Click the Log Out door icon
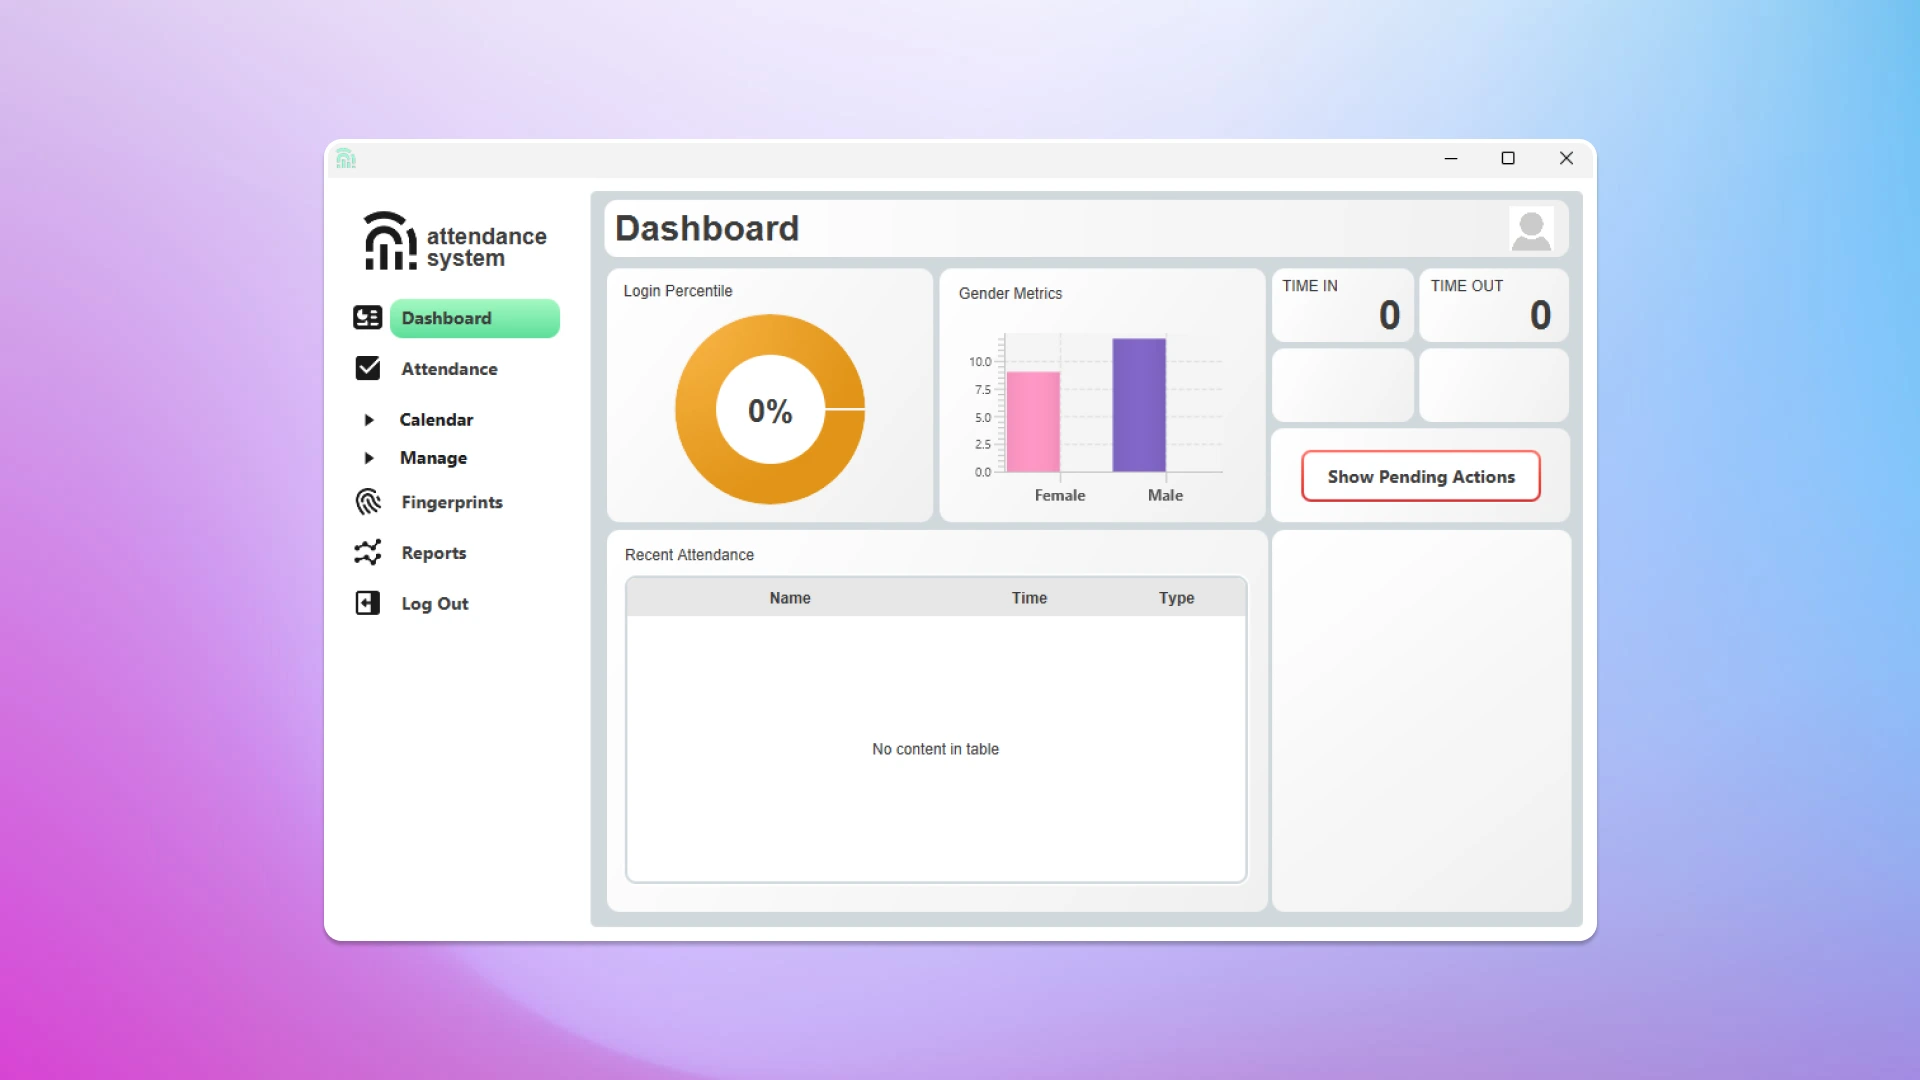The height and width of the screenshot is (1080, 1920). (367, 603)
